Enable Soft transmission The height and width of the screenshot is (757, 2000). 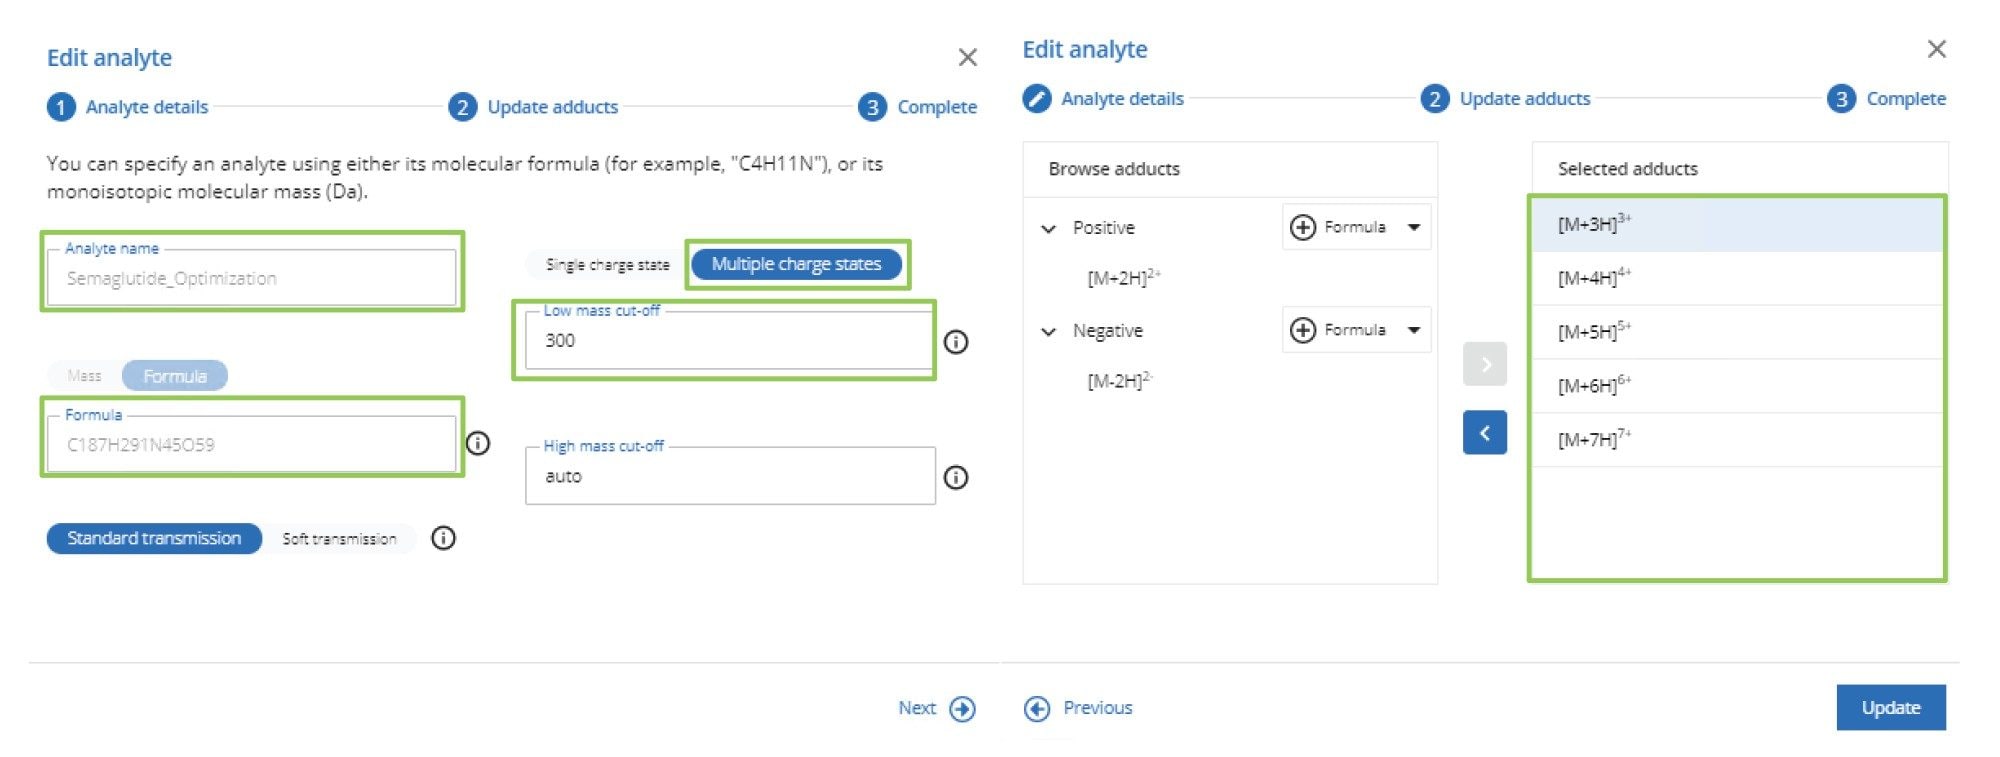click(x=339, y=538)
